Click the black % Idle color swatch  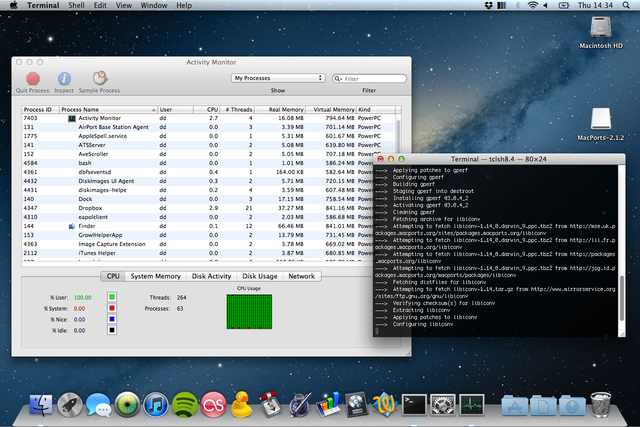(112, 330)
